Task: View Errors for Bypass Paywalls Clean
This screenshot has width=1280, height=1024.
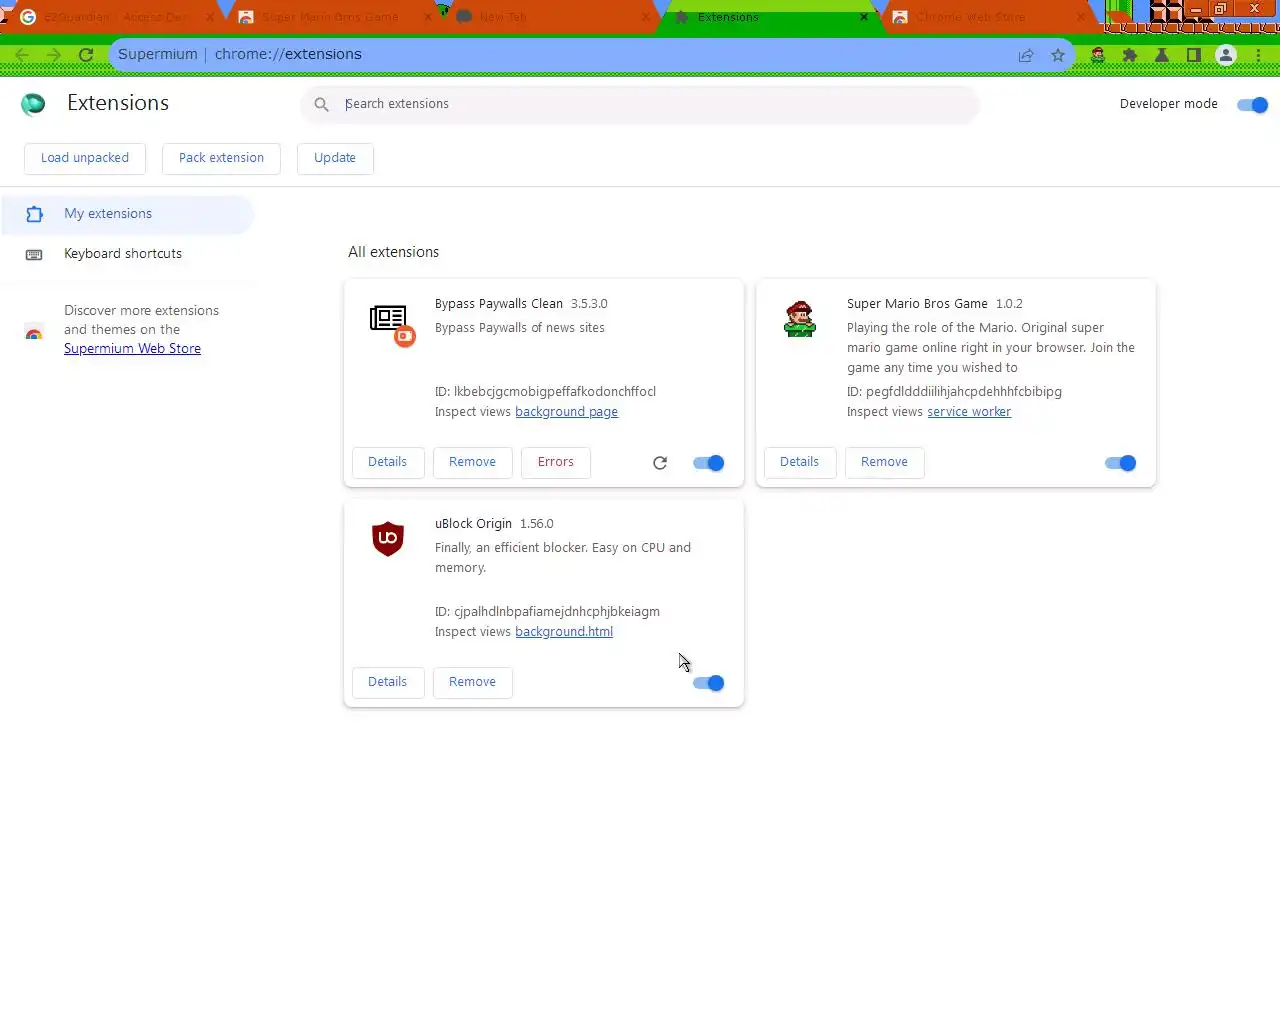Action: (x=556, y=462)
